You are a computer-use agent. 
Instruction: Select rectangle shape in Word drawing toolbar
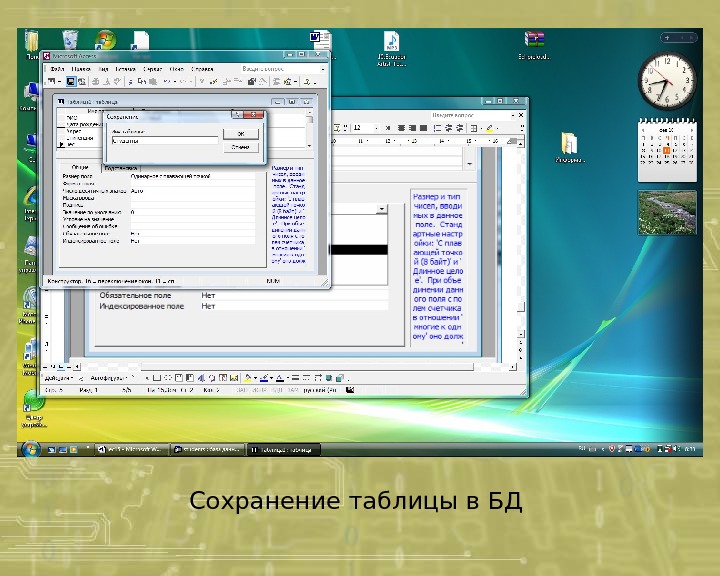[x=157, y=378]
